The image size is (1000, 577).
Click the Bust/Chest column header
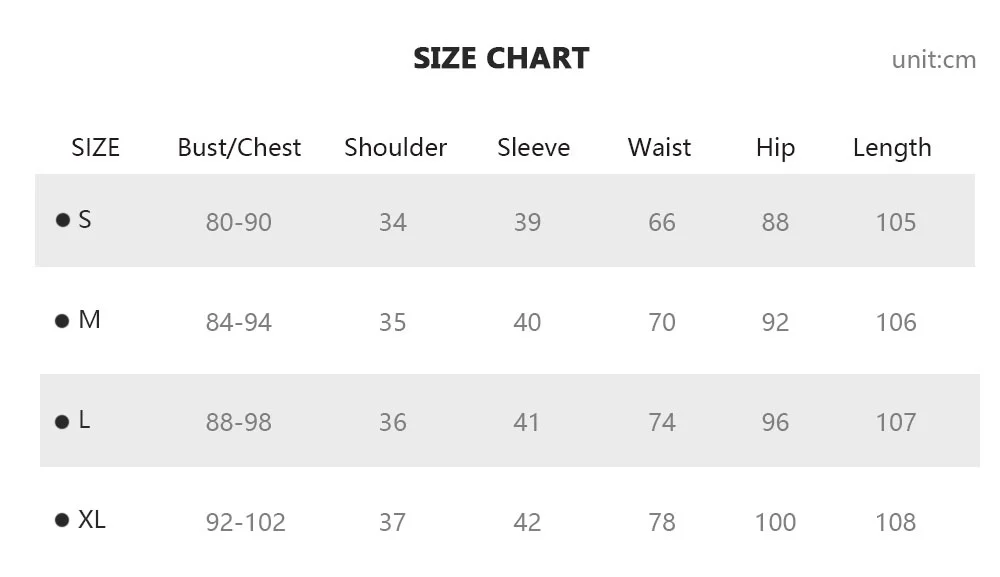pos(239,148)
